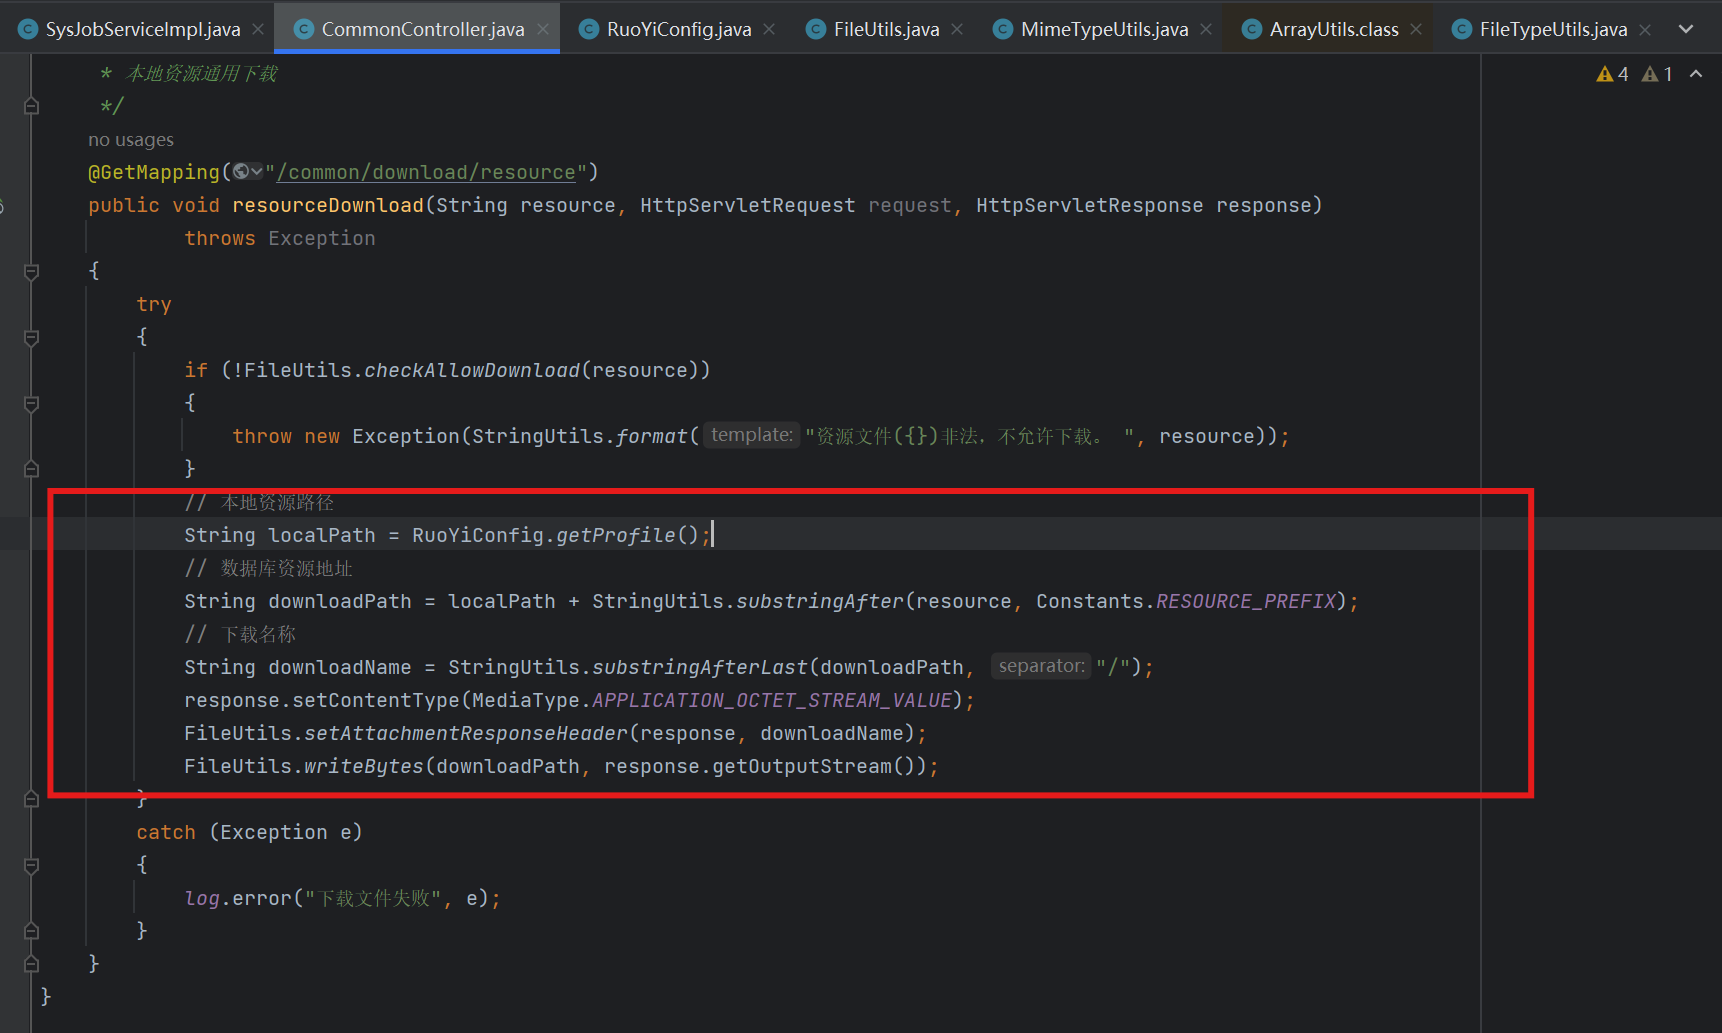Close the FileTypeUtils.java tab
Viewport: 1722px width, 1033px height.
click(x=1645, y=29)
